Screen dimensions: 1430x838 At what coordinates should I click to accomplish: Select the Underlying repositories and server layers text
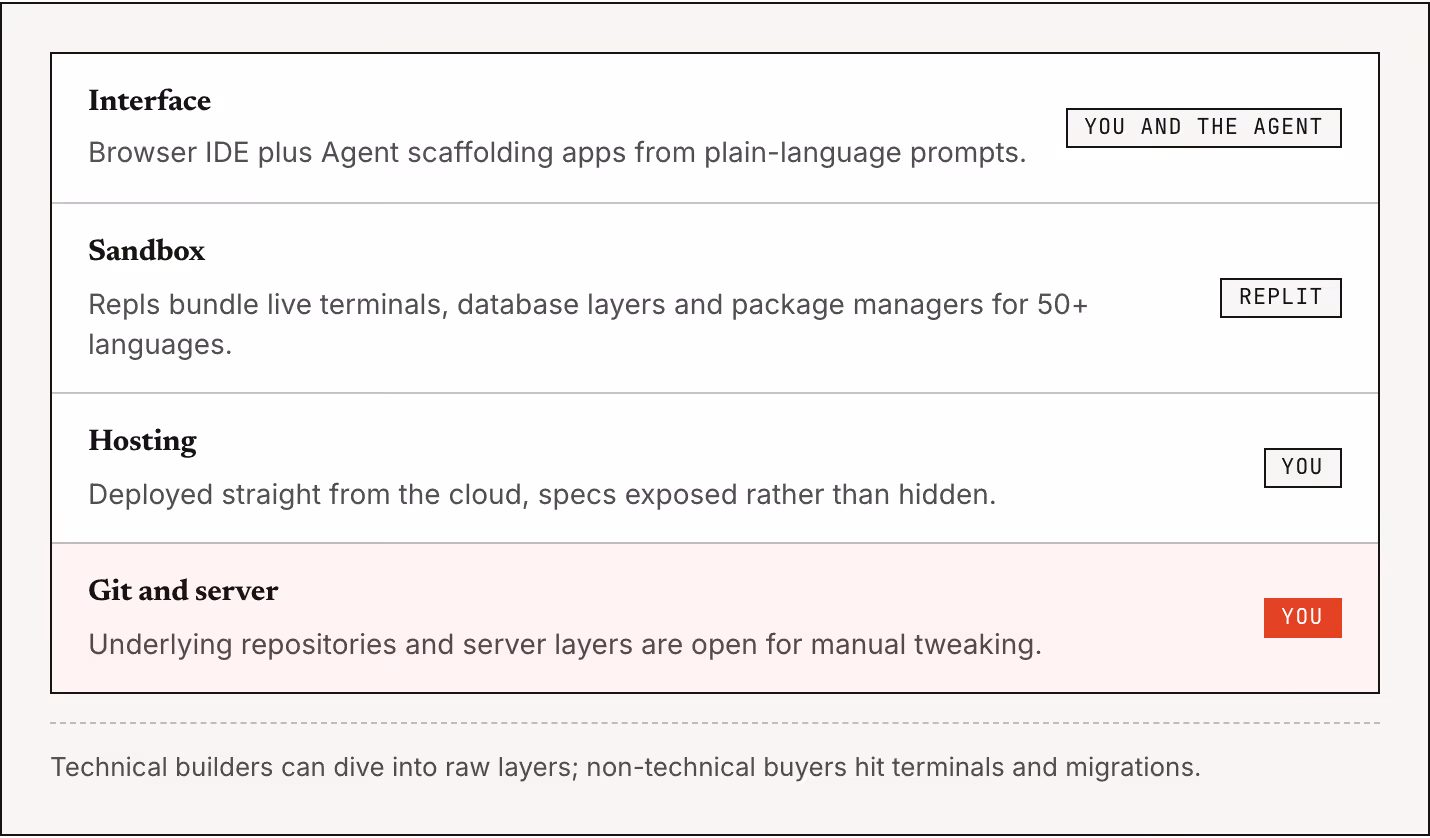[565, 644]
